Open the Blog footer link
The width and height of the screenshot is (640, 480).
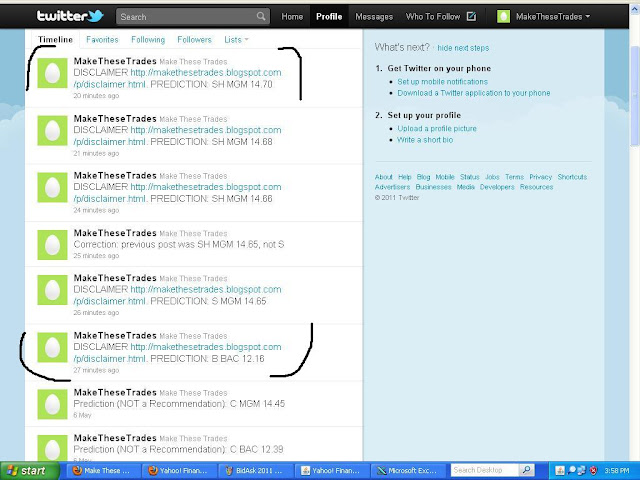point(423,177)
